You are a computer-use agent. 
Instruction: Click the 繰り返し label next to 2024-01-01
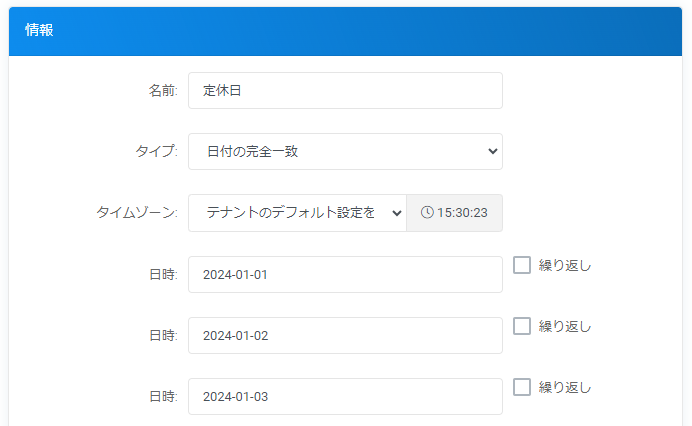(x=565, y=265)
